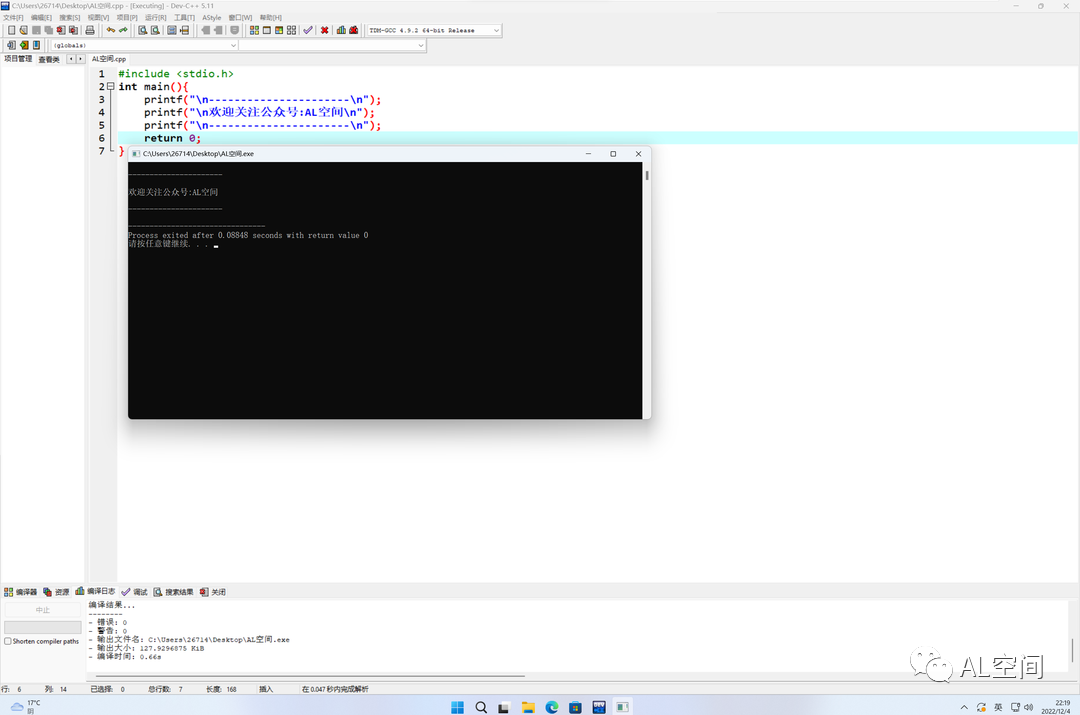Select the AL空间.cpp editor tab
1080x715 pixels.
tap(109, 59)
